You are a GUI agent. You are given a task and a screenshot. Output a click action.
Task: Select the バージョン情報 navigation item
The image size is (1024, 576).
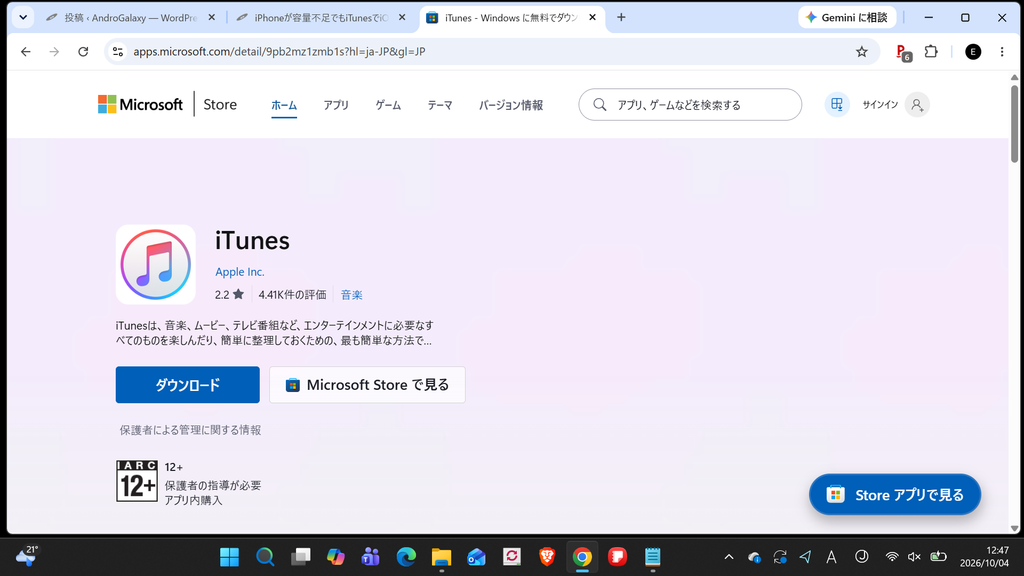[x=511, y=105]
